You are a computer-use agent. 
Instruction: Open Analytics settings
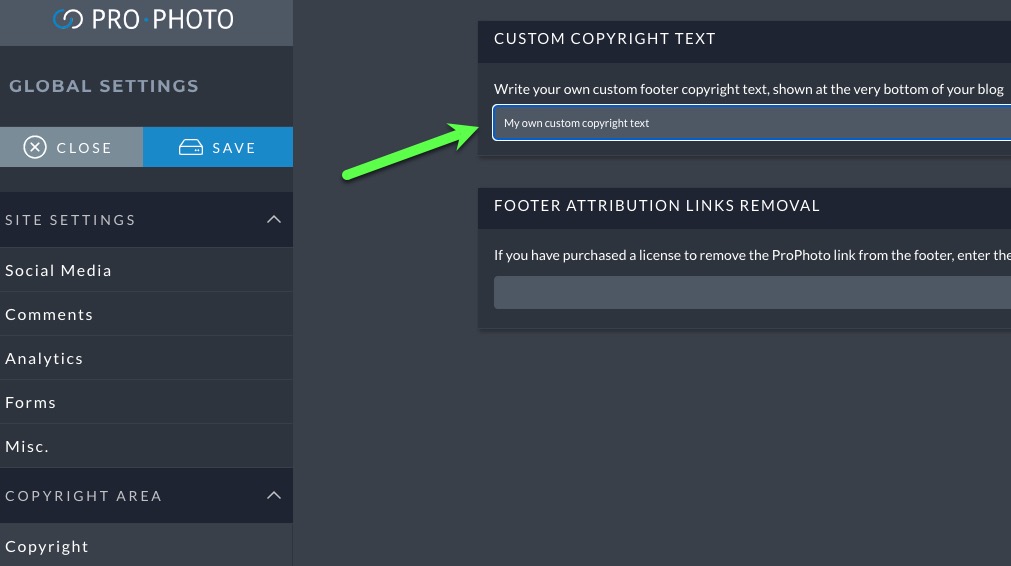pyautogui.click(x=146, y=358)
